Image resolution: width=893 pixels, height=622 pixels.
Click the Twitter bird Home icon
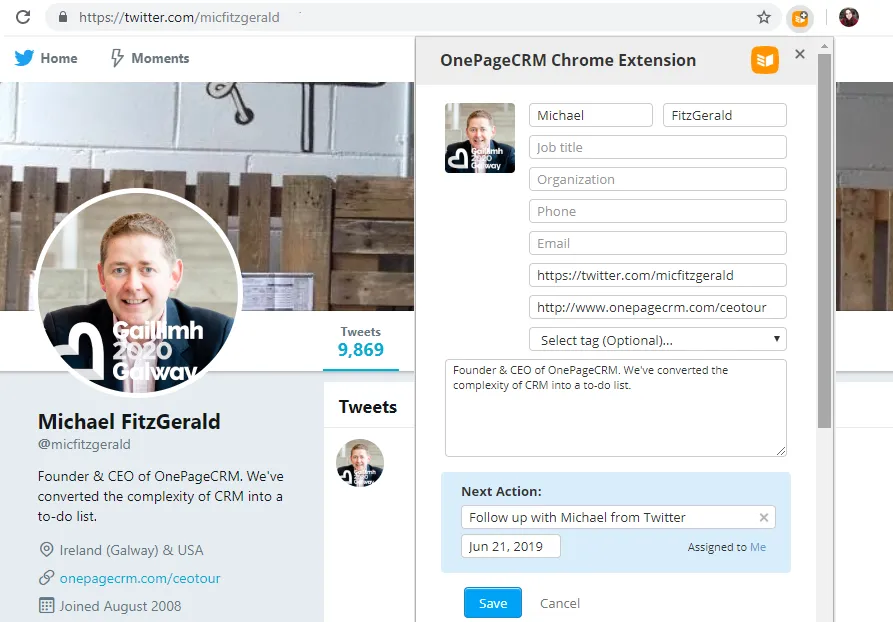pos(24,58)
